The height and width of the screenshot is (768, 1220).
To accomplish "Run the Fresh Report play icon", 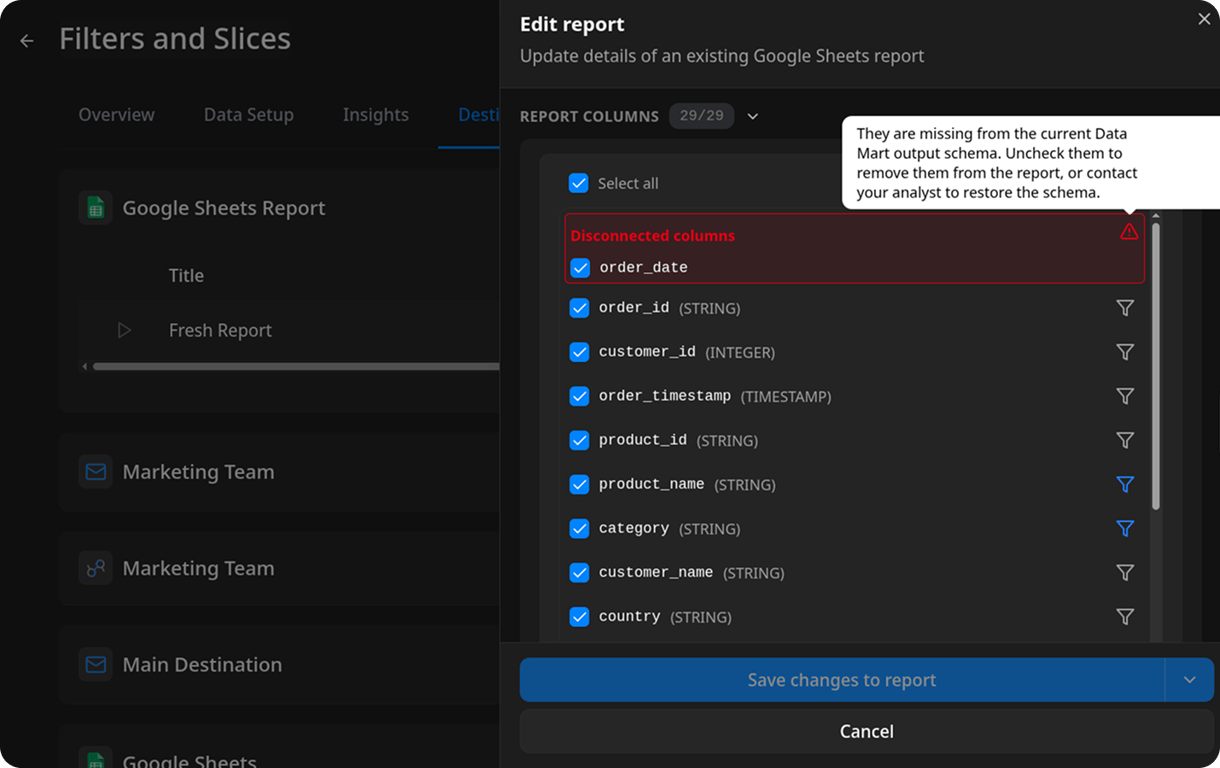I will pyautogui.click(x=124, y=330).
